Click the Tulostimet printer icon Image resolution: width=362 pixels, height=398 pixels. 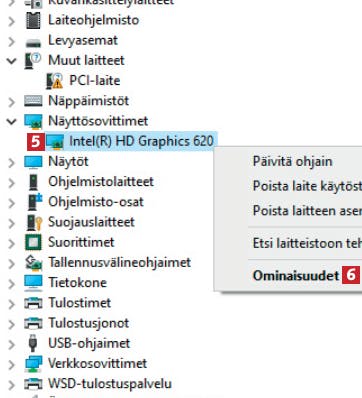click(33, 303)
